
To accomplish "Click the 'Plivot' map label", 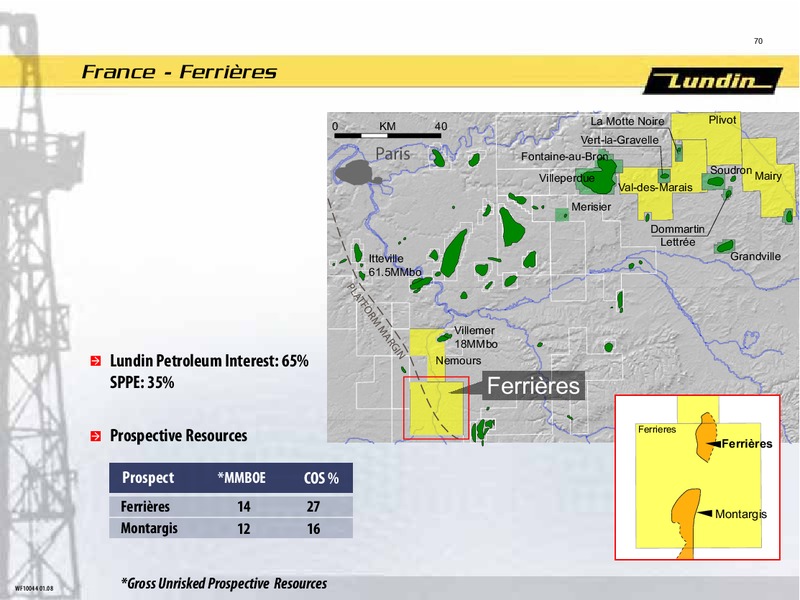I will (x=722, y=120).
